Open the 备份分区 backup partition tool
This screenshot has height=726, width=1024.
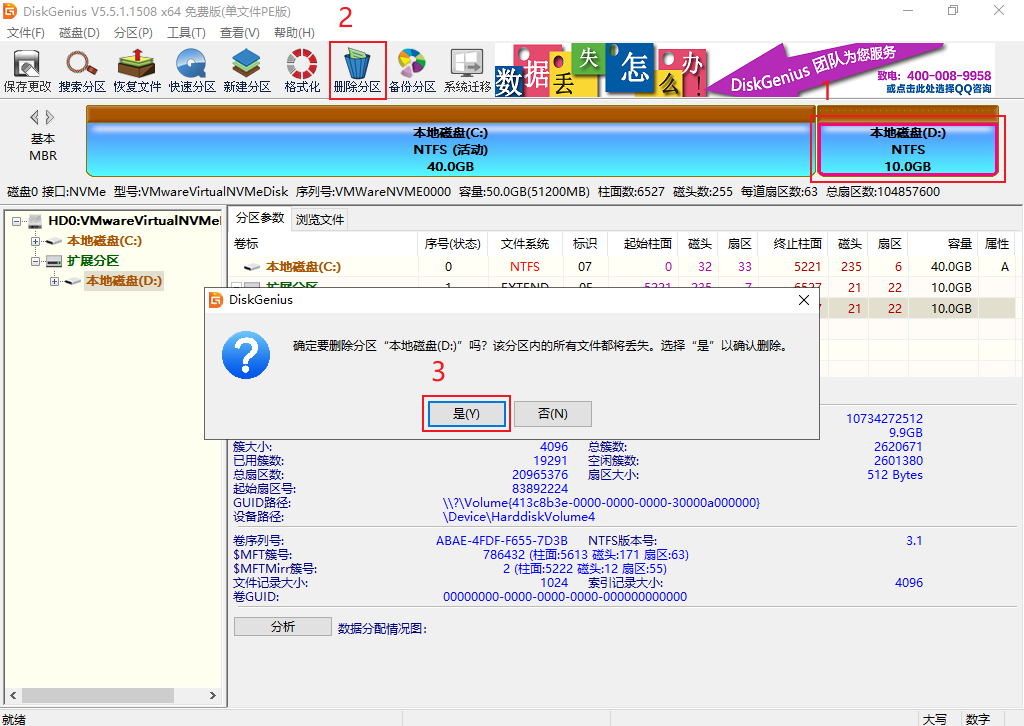tap(412, 71)
